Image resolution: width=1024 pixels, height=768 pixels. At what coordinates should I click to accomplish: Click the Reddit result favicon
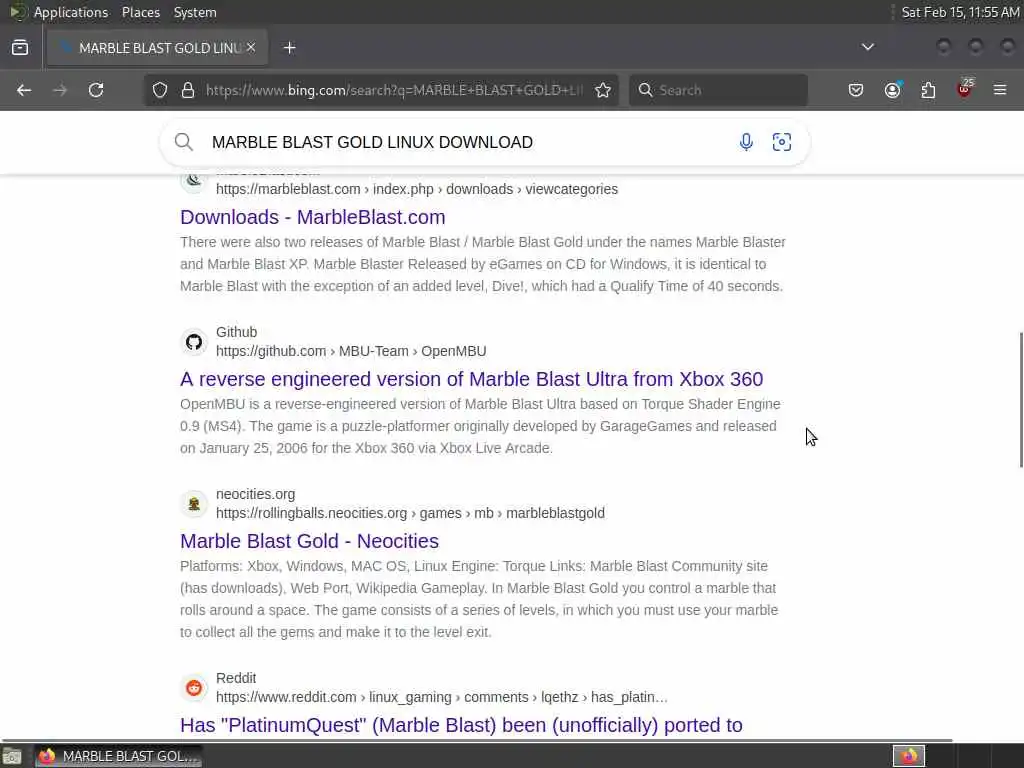pyautogui.click(x=194, y=688)
